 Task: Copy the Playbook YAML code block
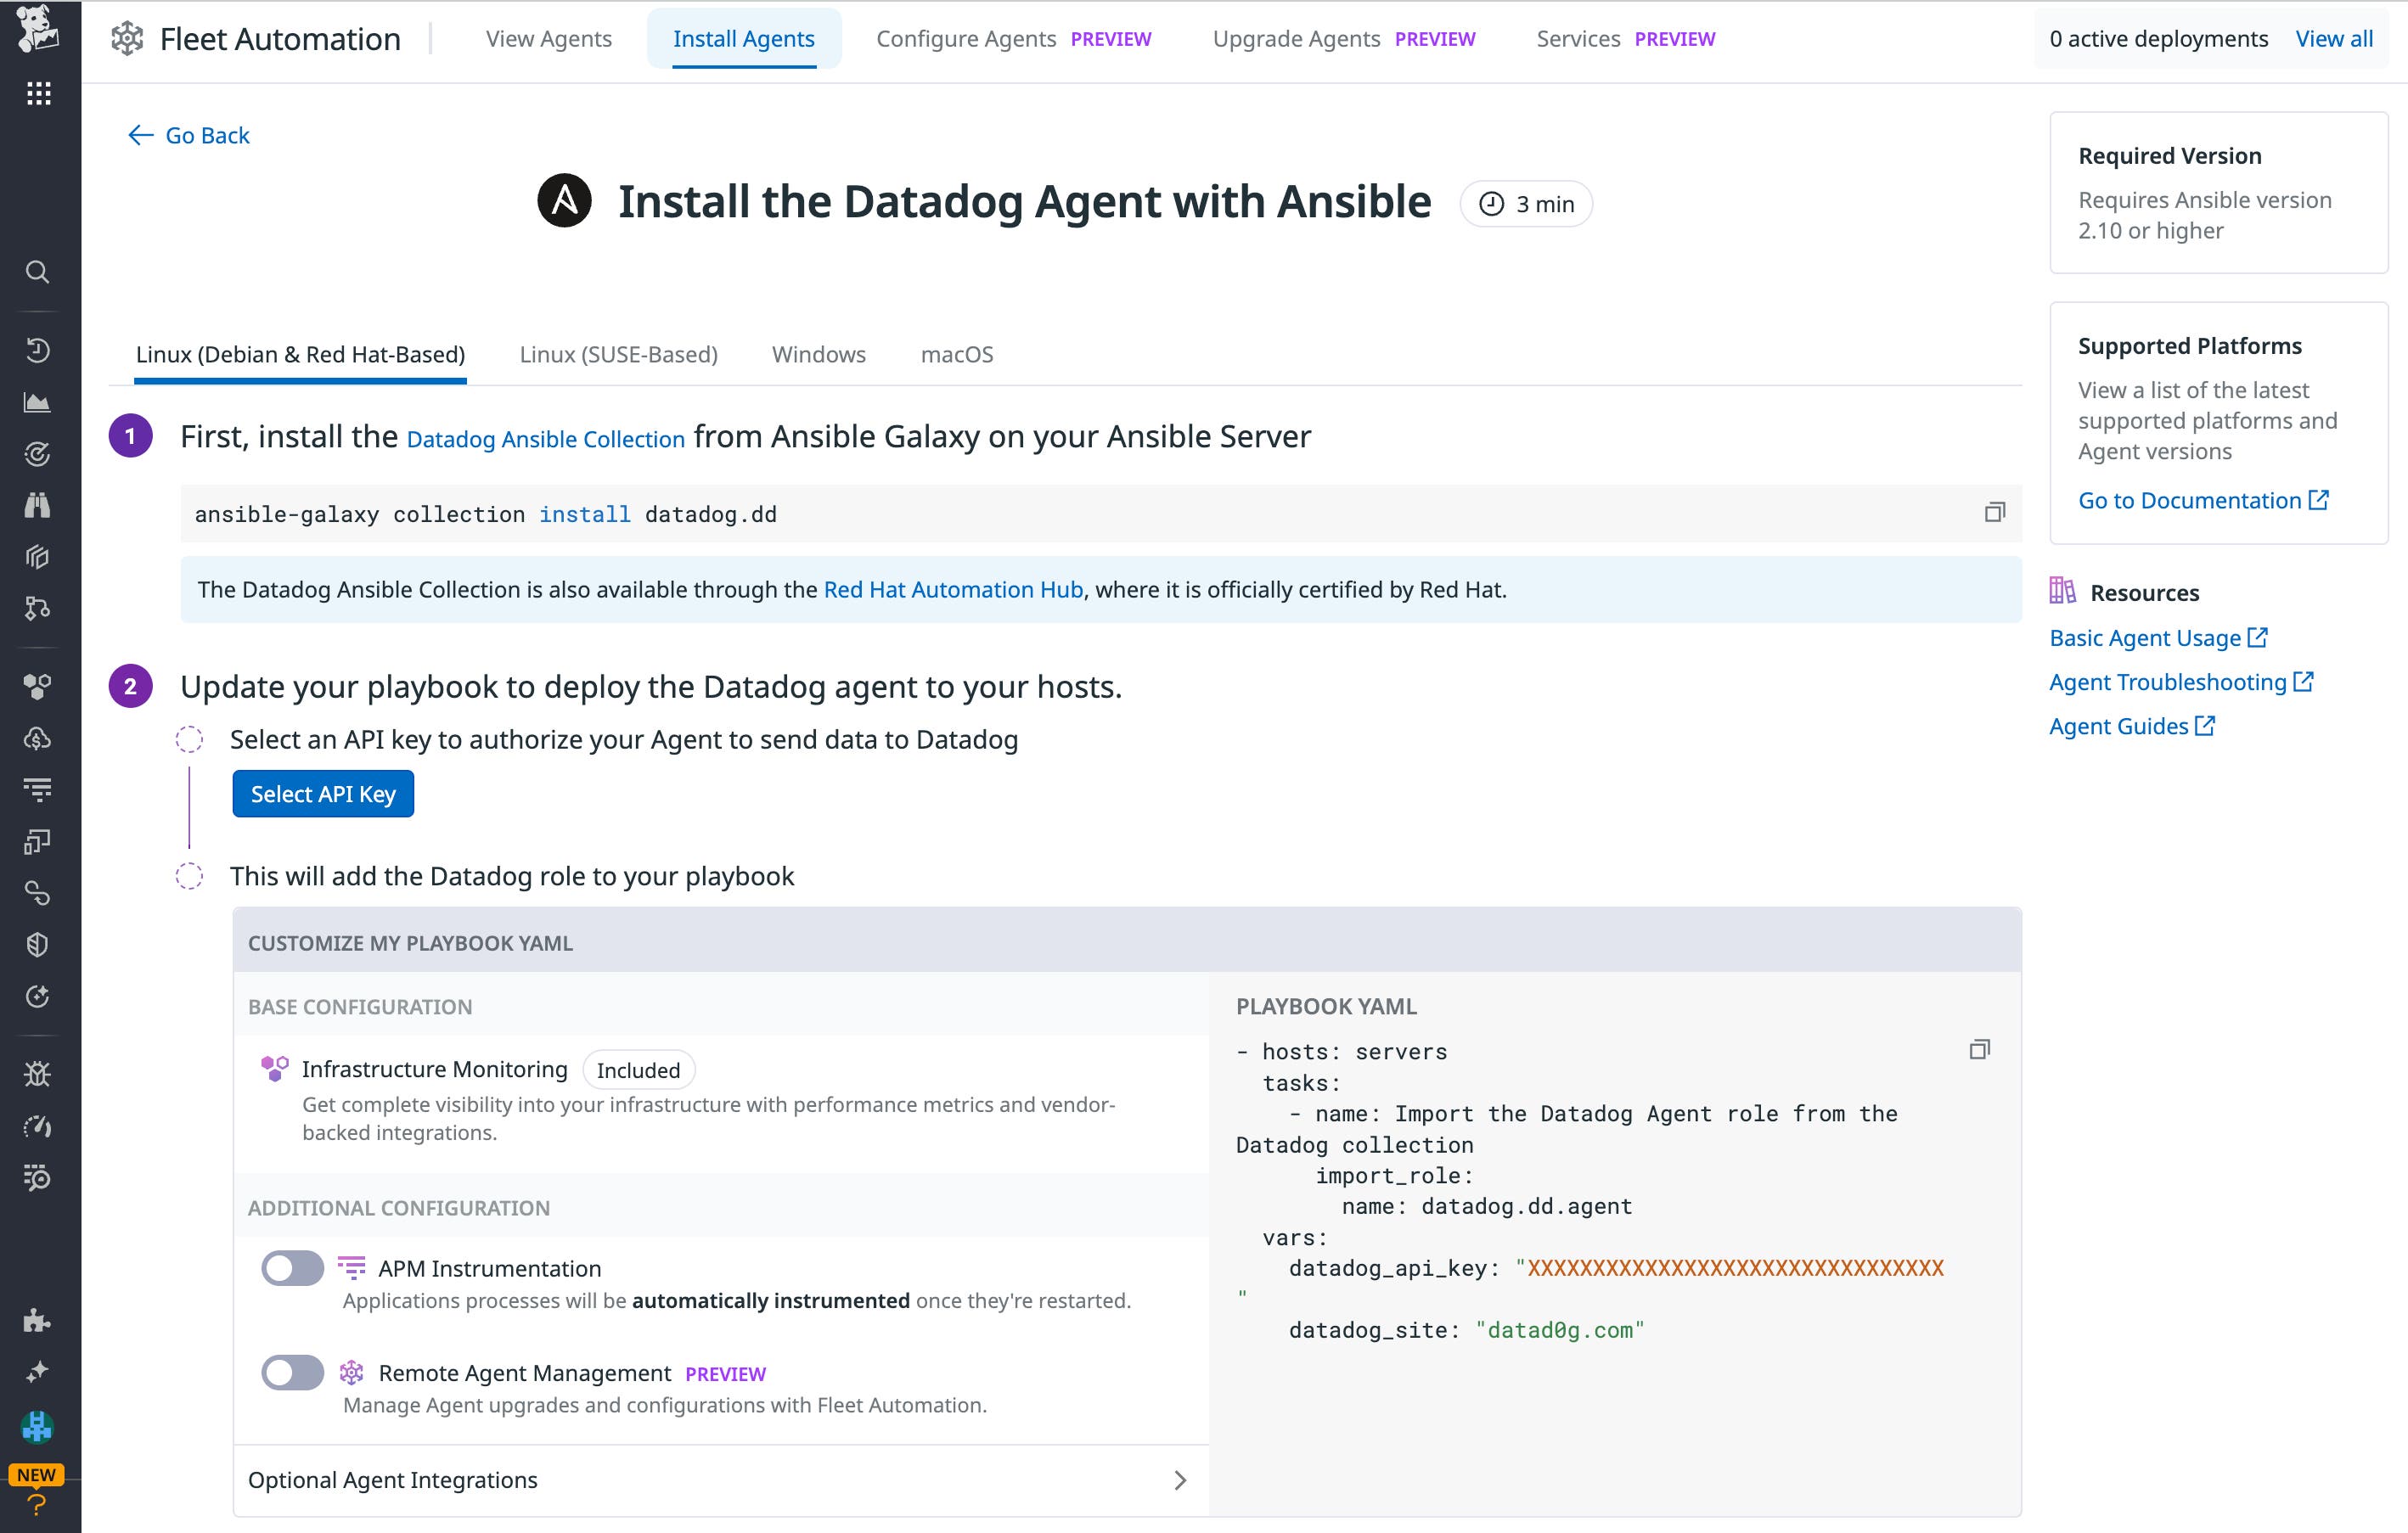pos(1981,1050)
